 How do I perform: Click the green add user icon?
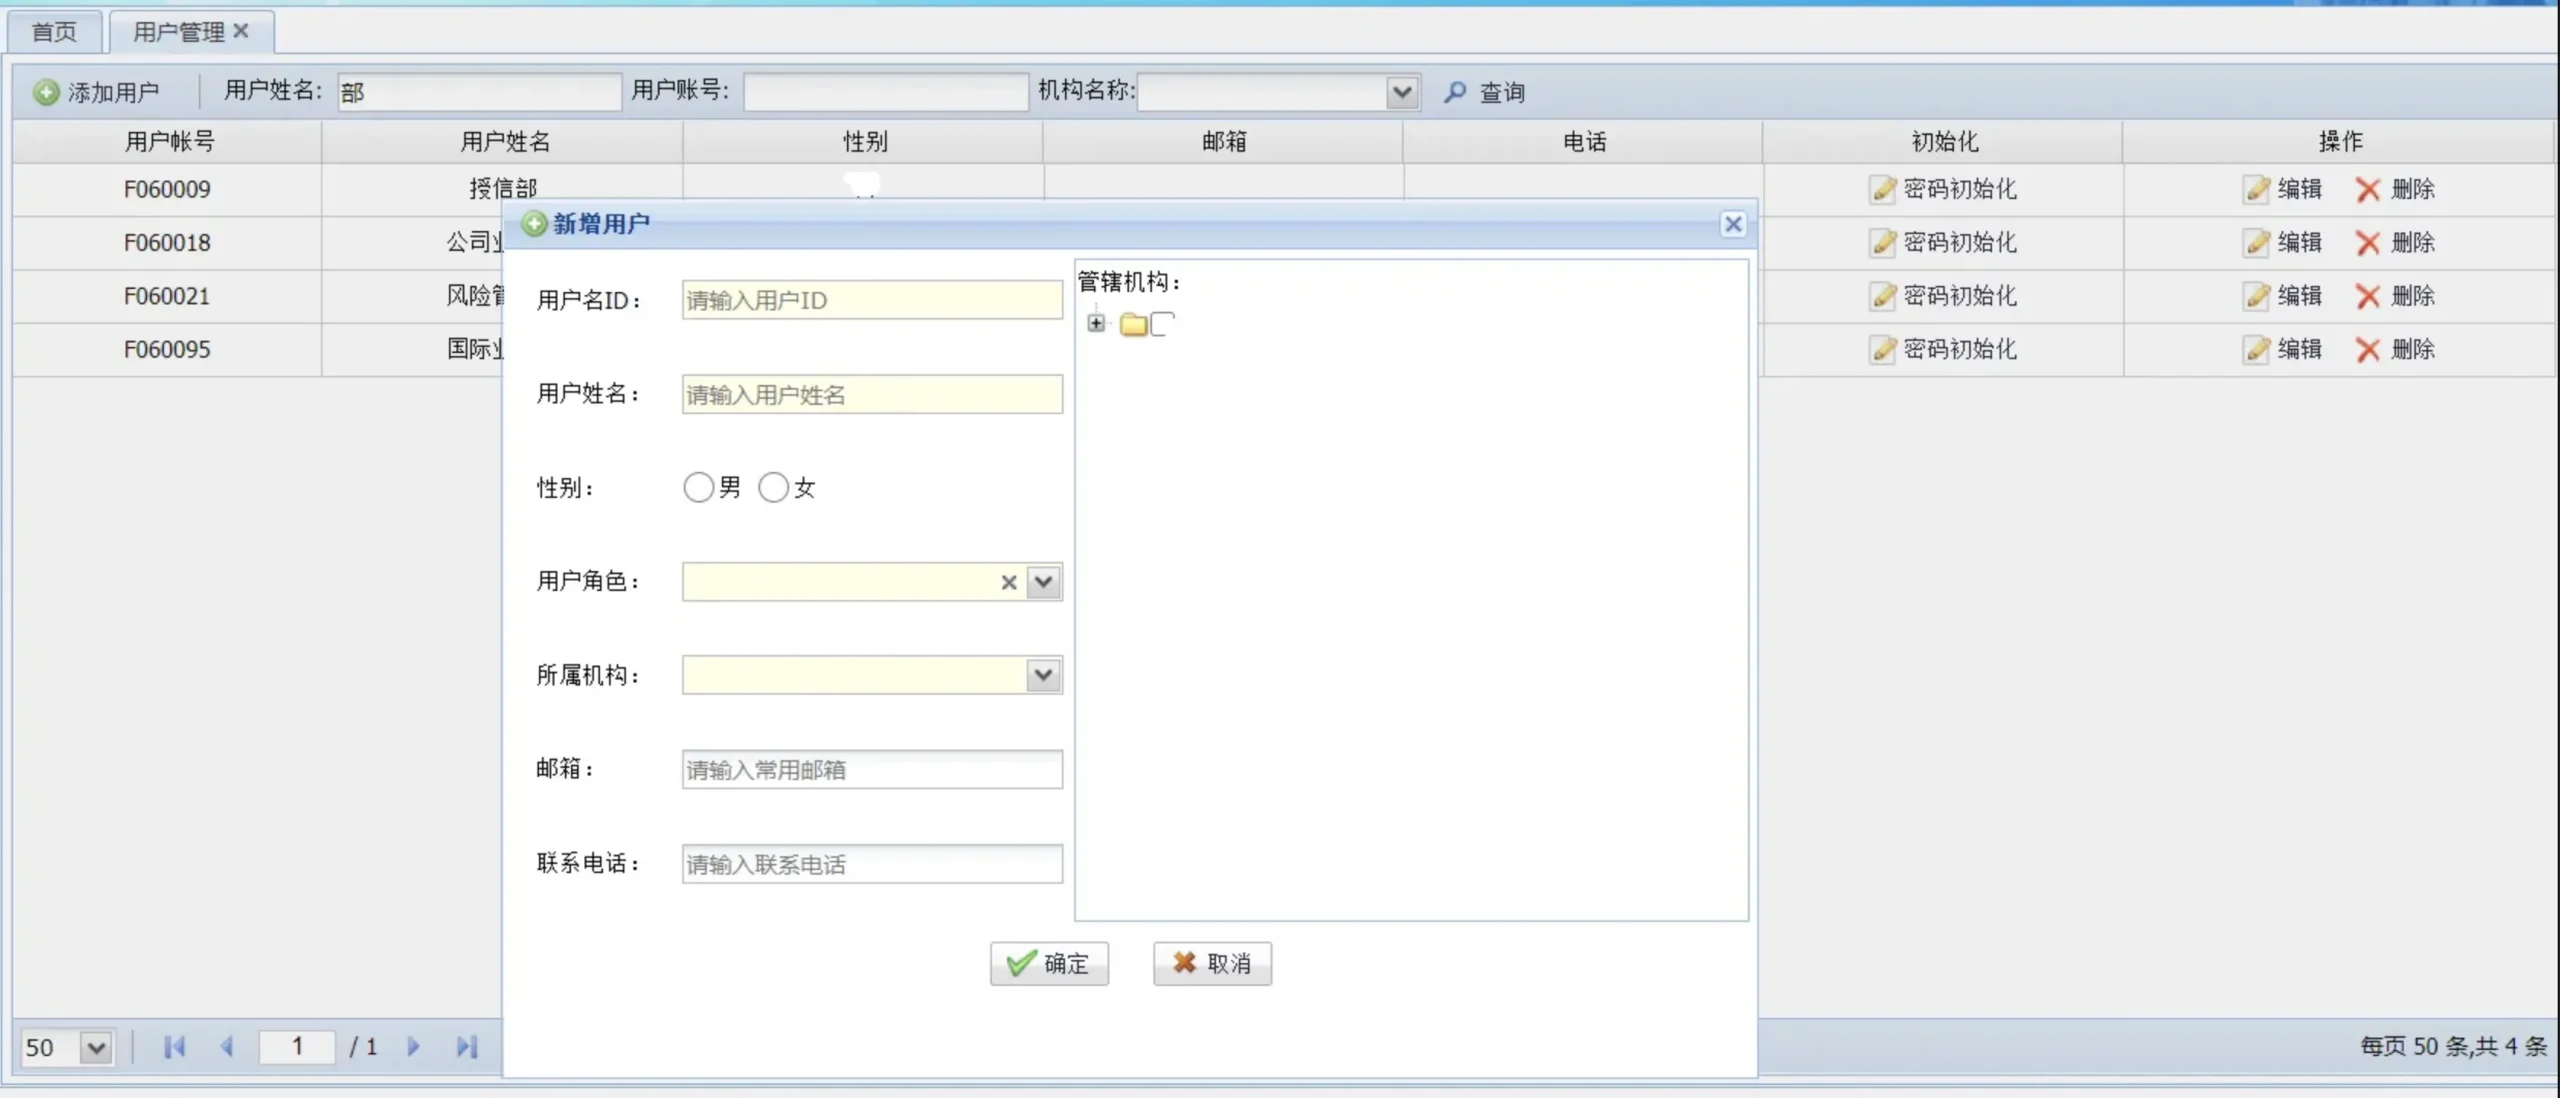[46, 92]
